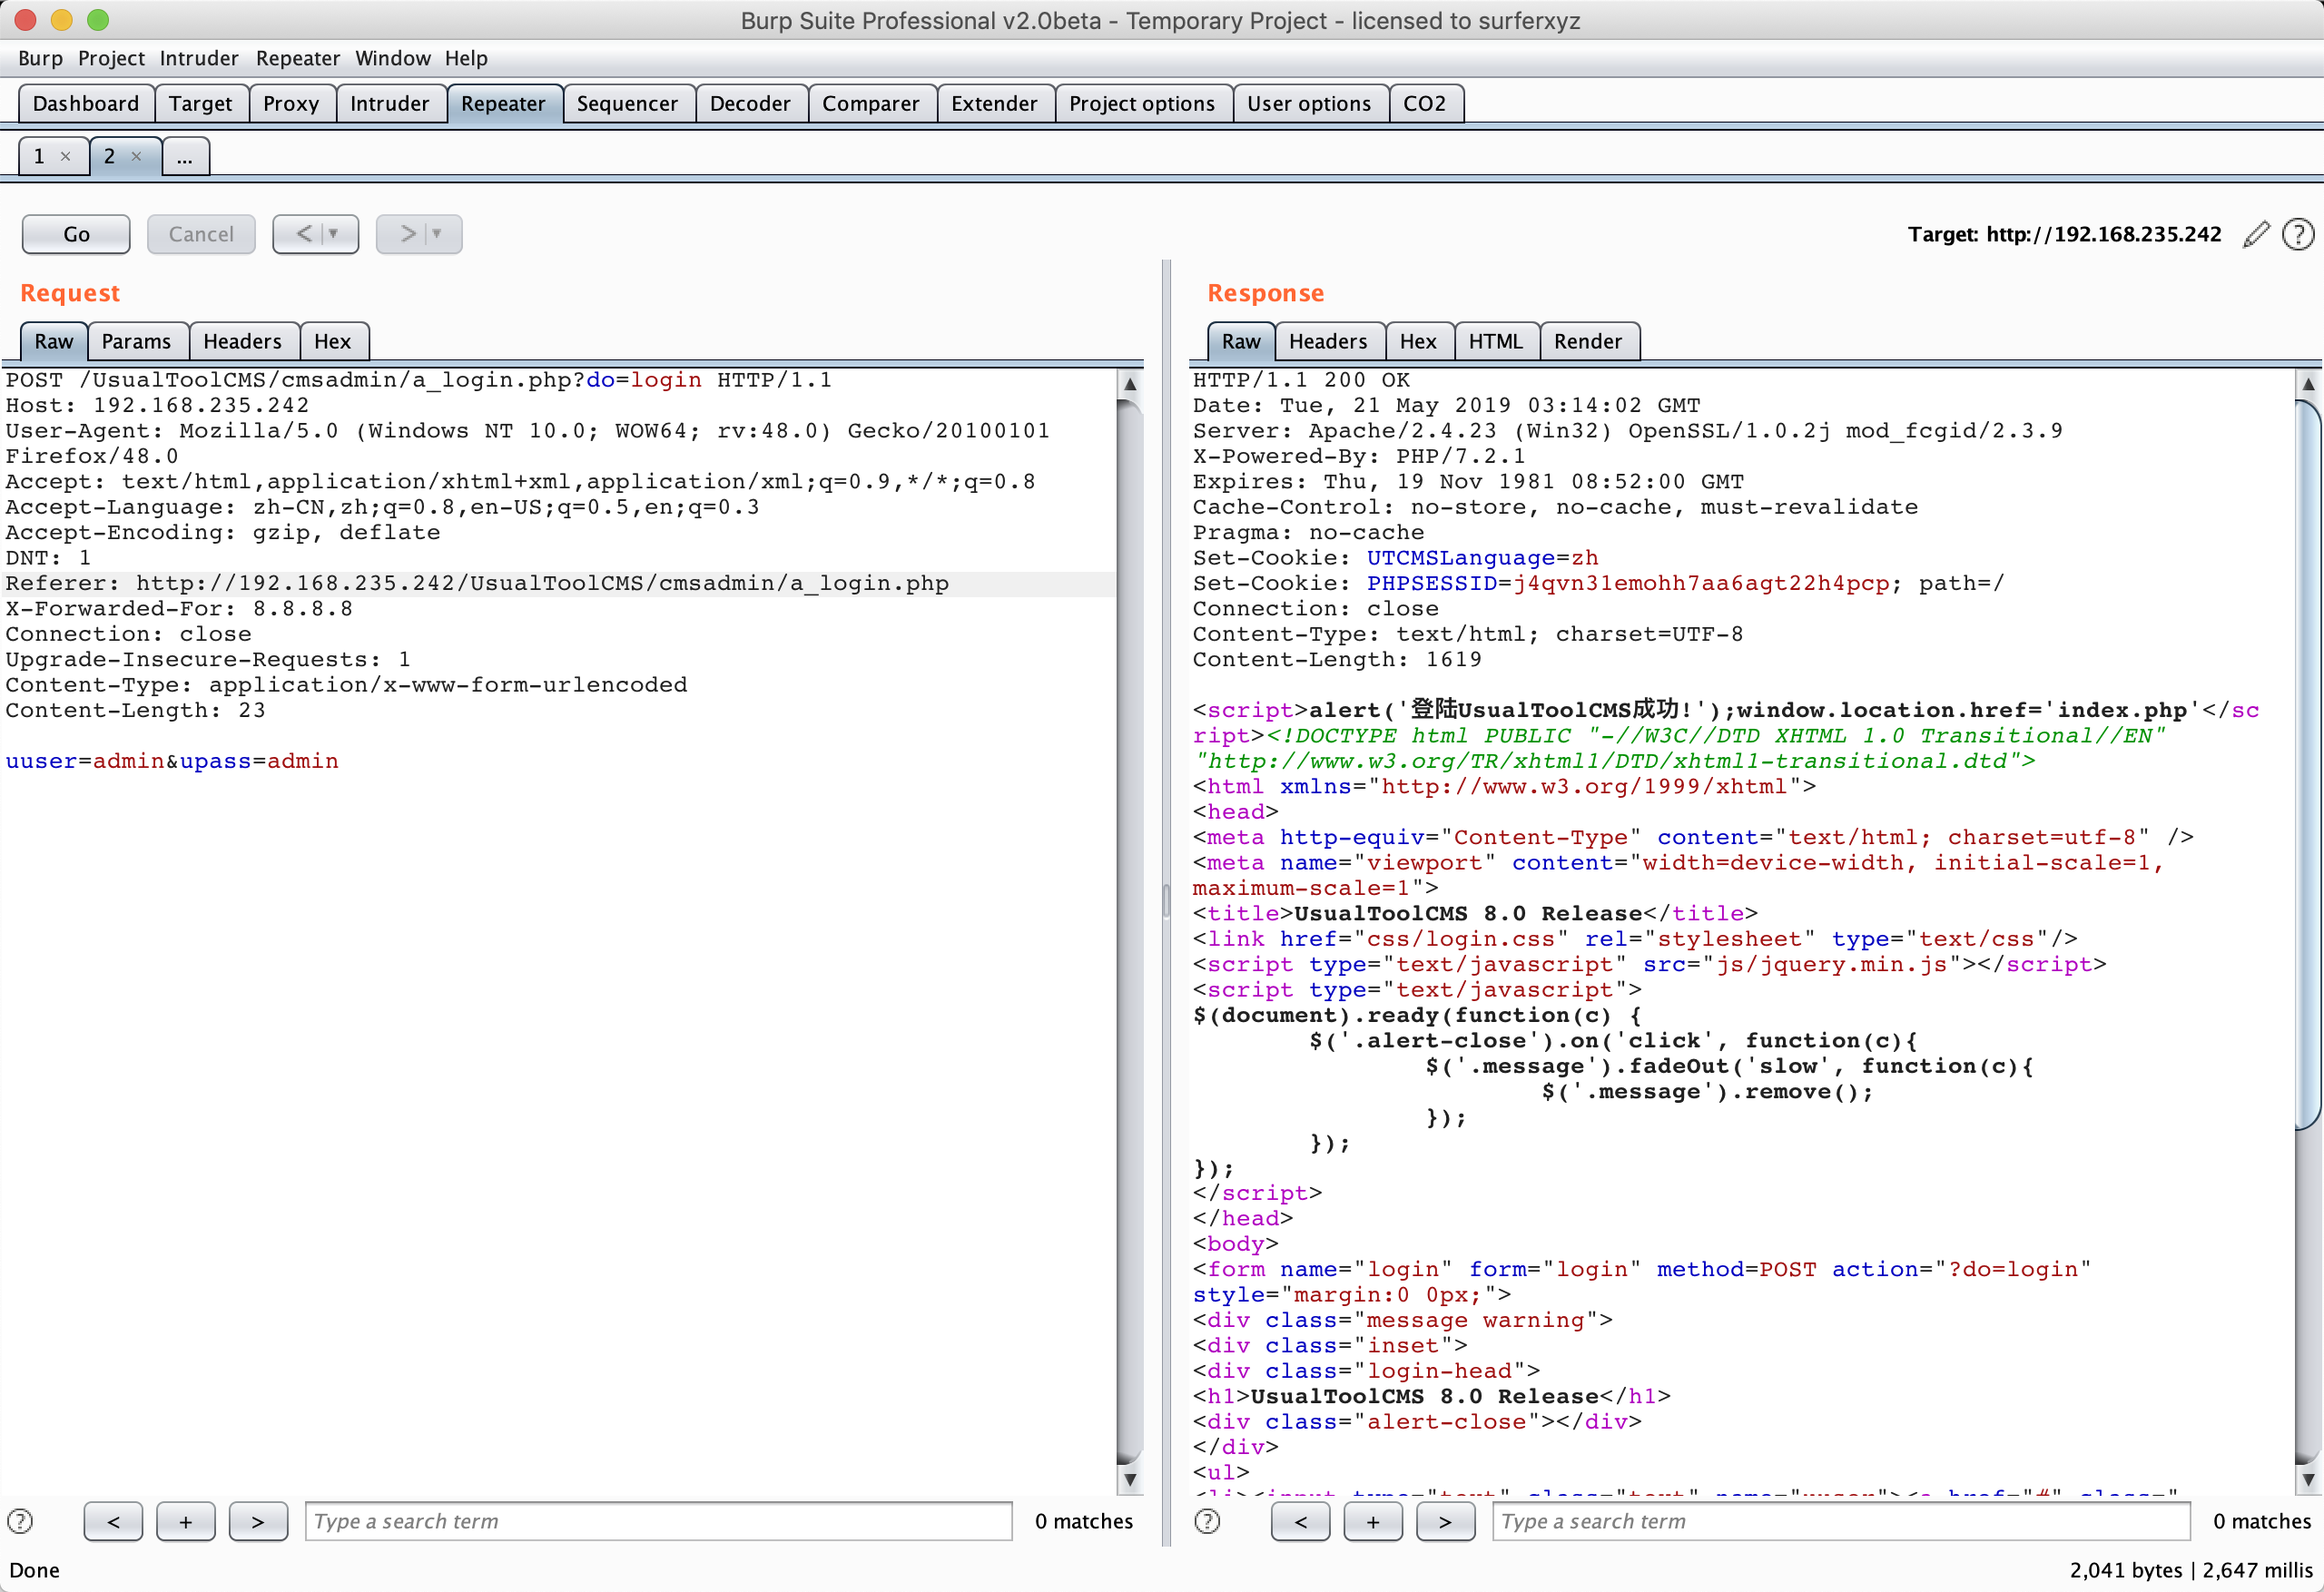Screen dimensions: 2324x1592
Task: Click the request body uuser=admin&upass=admin line
Action: pyautogui.click(x=172, y=761)
